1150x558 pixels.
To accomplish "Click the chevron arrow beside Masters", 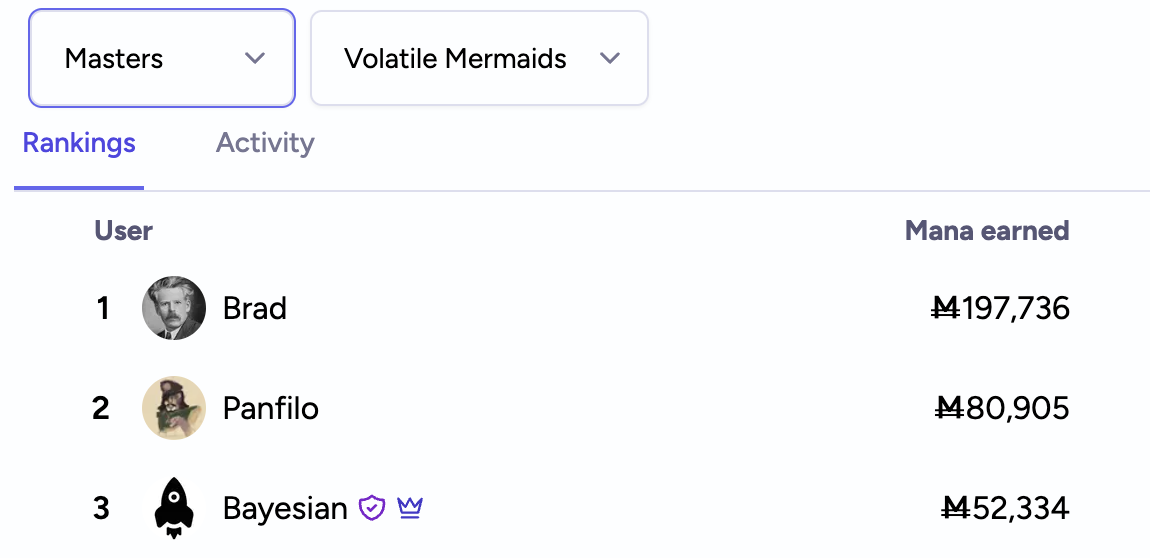I will coord(255,58).
